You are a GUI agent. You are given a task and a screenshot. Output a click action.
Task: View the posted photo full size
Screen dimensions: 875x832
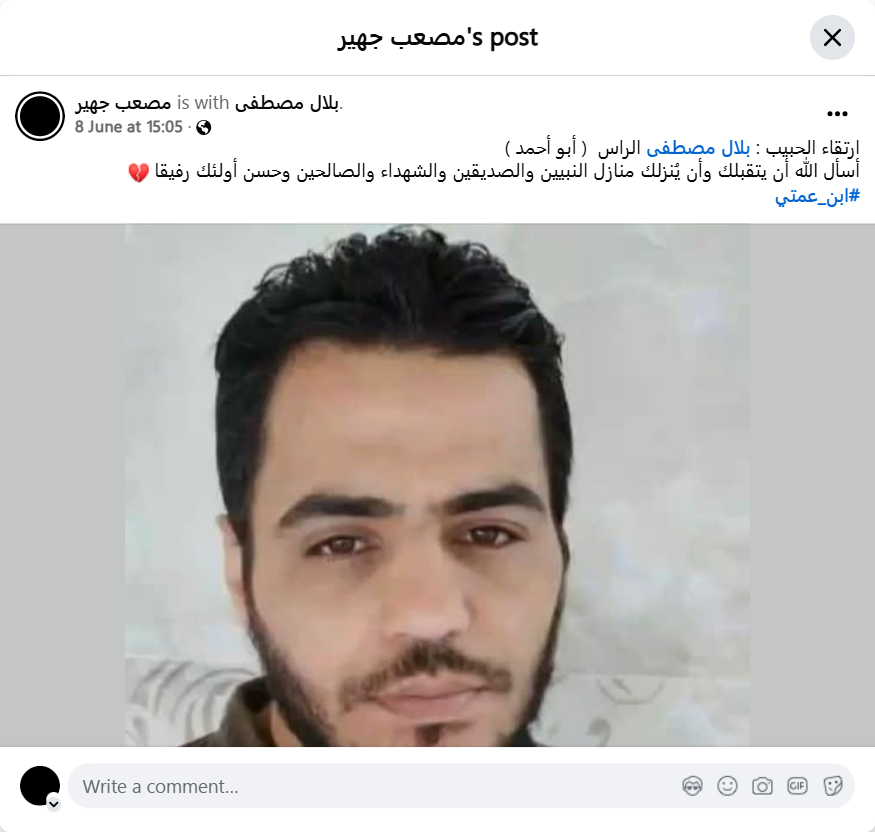click(438, 485)
